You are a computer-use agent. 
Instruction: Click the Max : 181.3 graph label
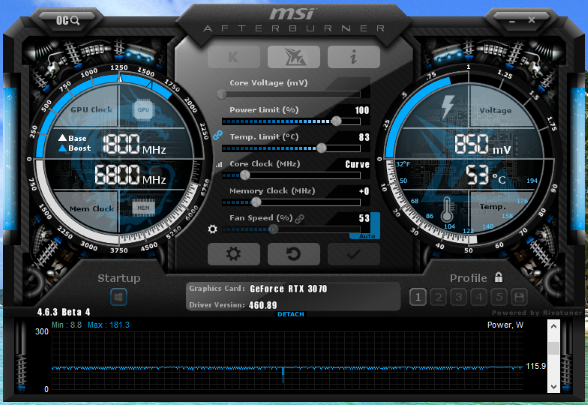[x=108, y=325]
